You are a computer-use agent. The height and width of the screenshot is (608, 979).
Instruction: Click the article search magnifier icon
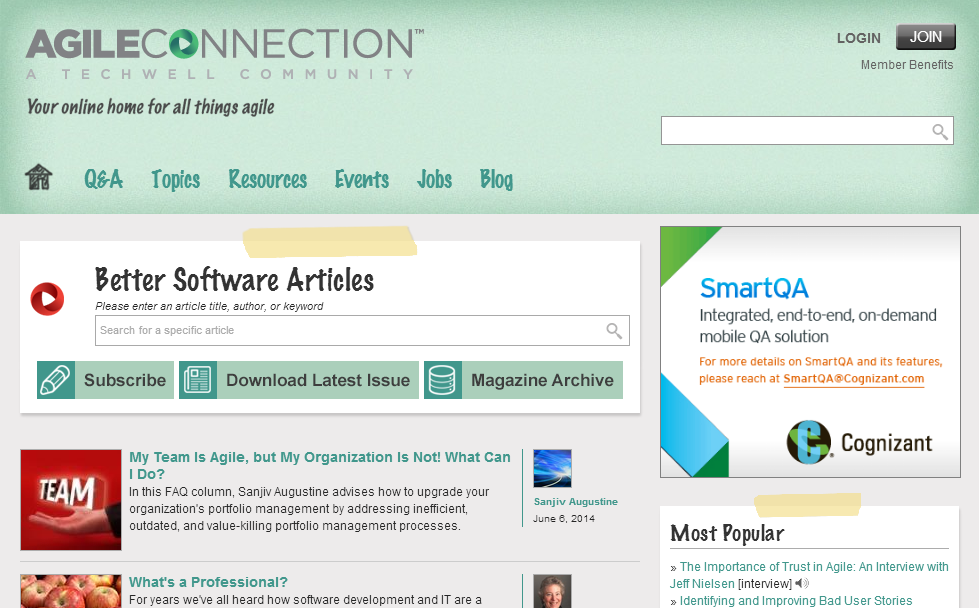[614, 330]
